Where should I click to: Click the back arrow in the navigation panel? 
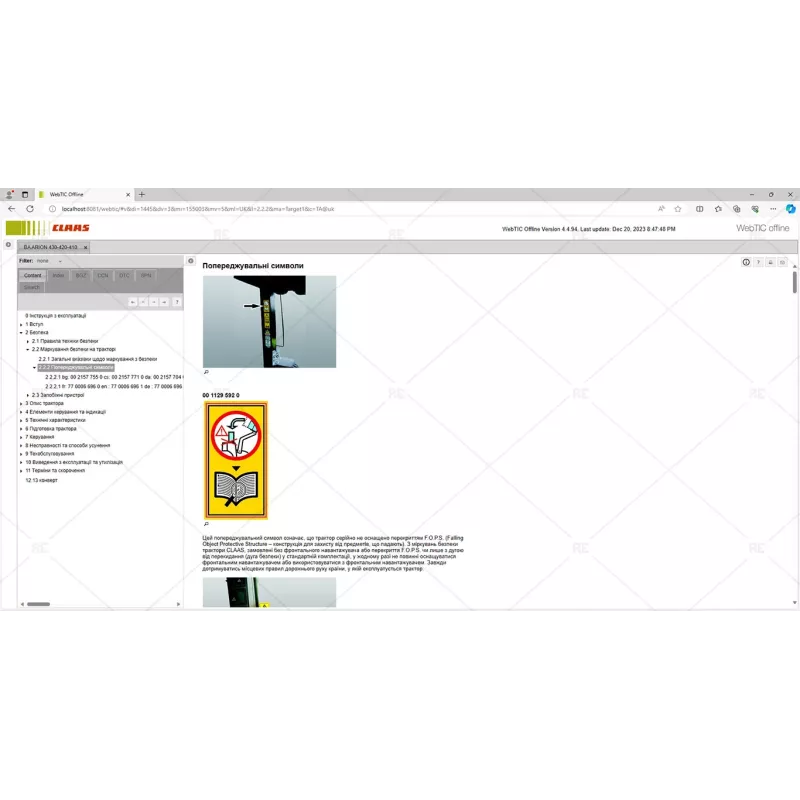click(x=133, y=302)
